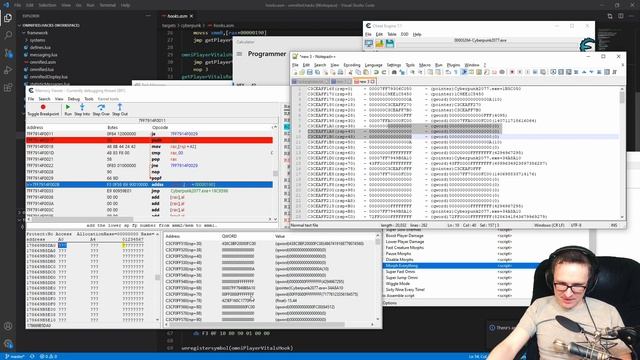Select the highlighted addss instruction row

(x=149, y=184)
